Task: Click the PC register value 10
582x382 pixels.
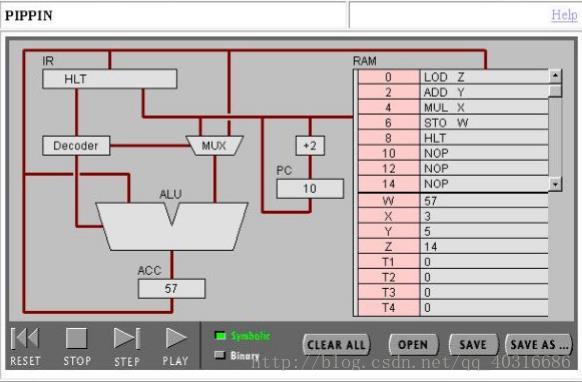Action: click(310, 189)
